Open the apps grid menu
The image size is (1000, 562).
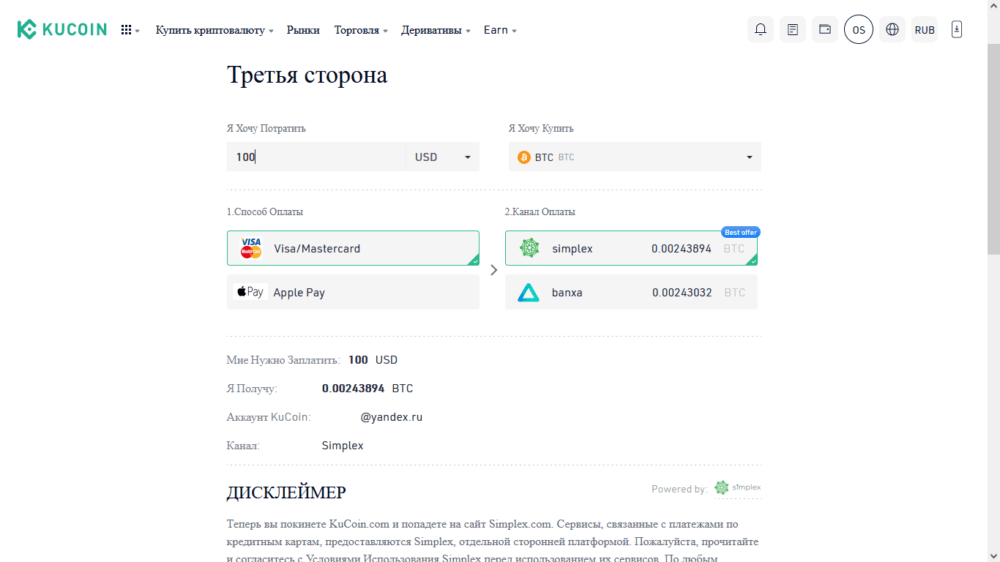coord(129,30)
